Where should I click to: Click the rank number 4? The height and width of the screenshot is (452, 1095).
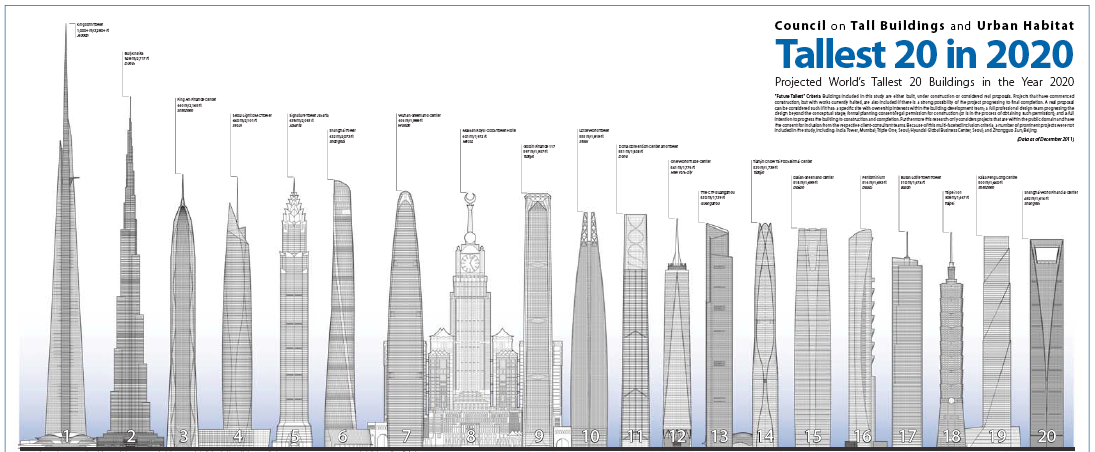click(237, 437)
